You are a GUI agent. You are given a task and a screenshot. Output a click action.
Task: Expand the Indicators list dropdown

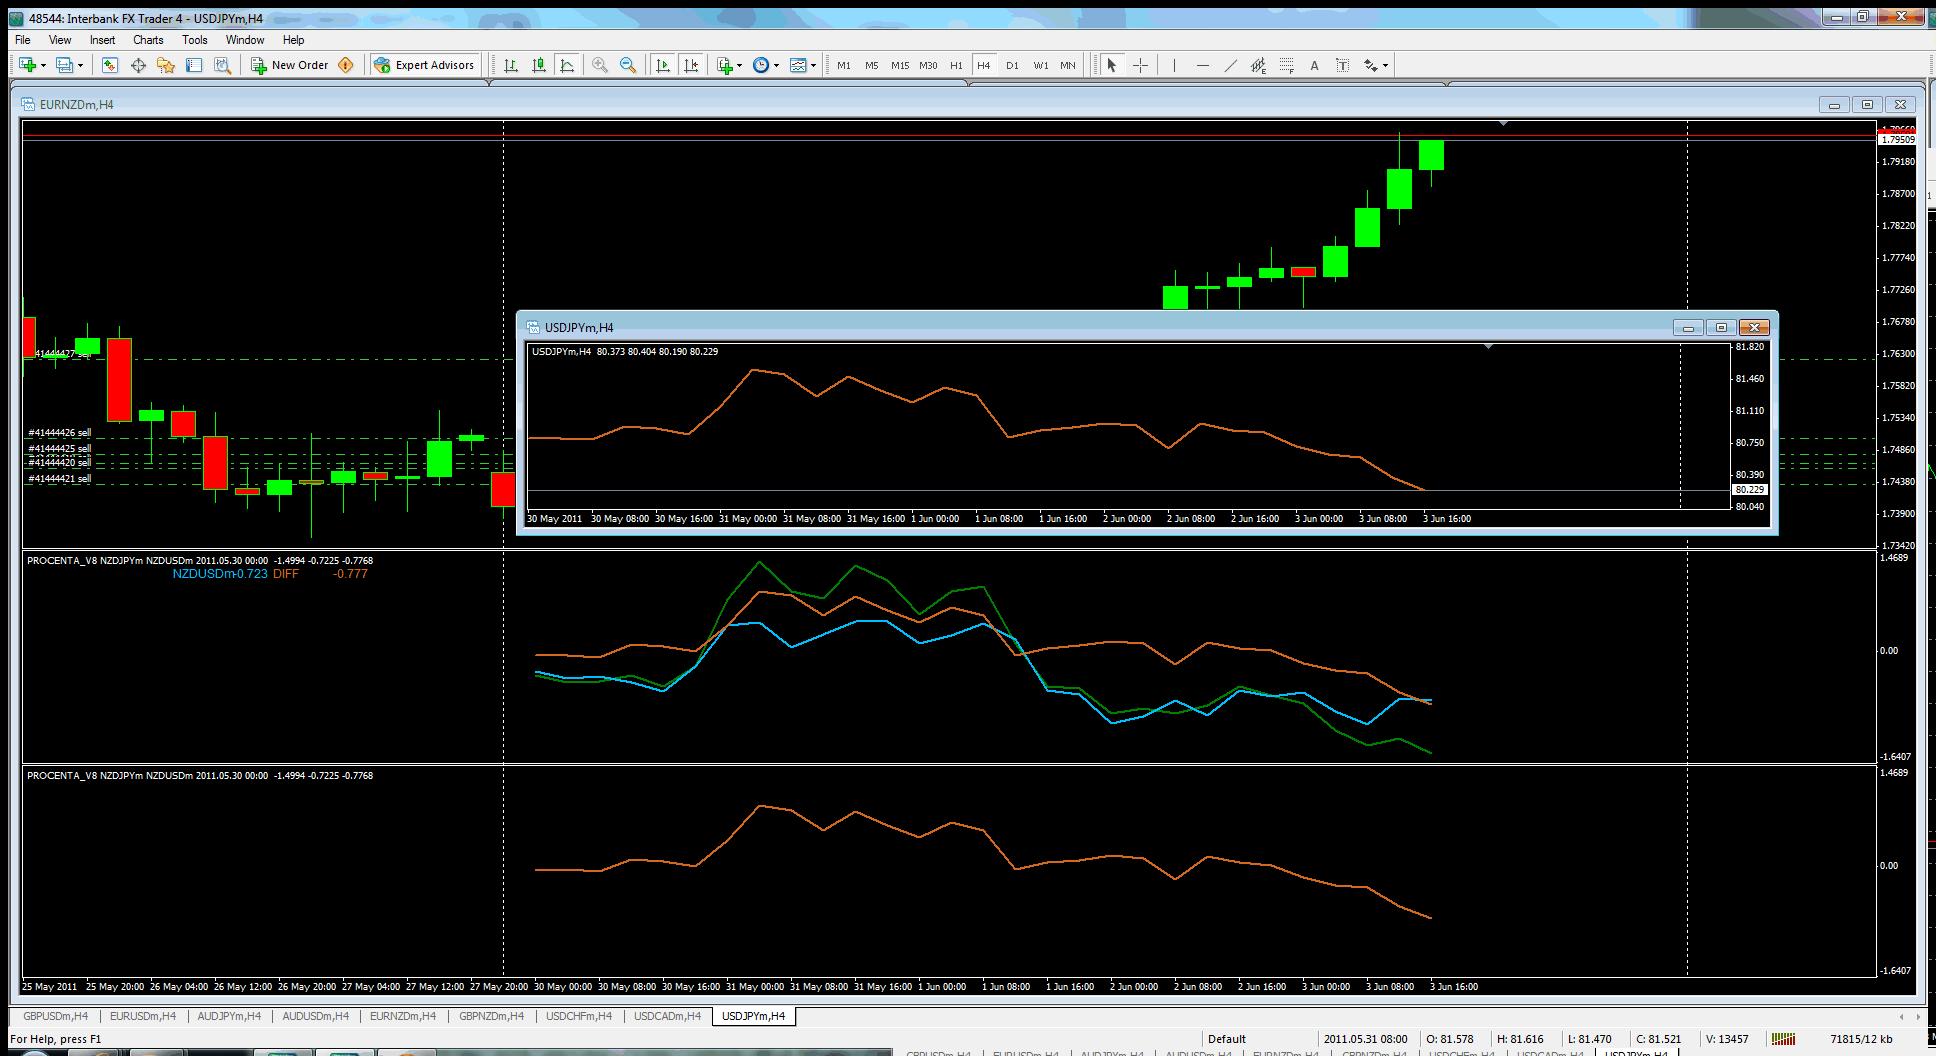pos(739,66)
